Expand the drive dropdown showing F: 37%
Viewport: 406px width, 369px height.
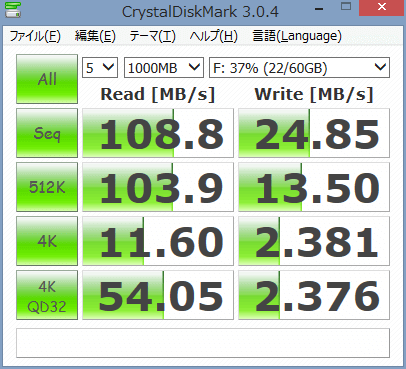pos(299,68)
